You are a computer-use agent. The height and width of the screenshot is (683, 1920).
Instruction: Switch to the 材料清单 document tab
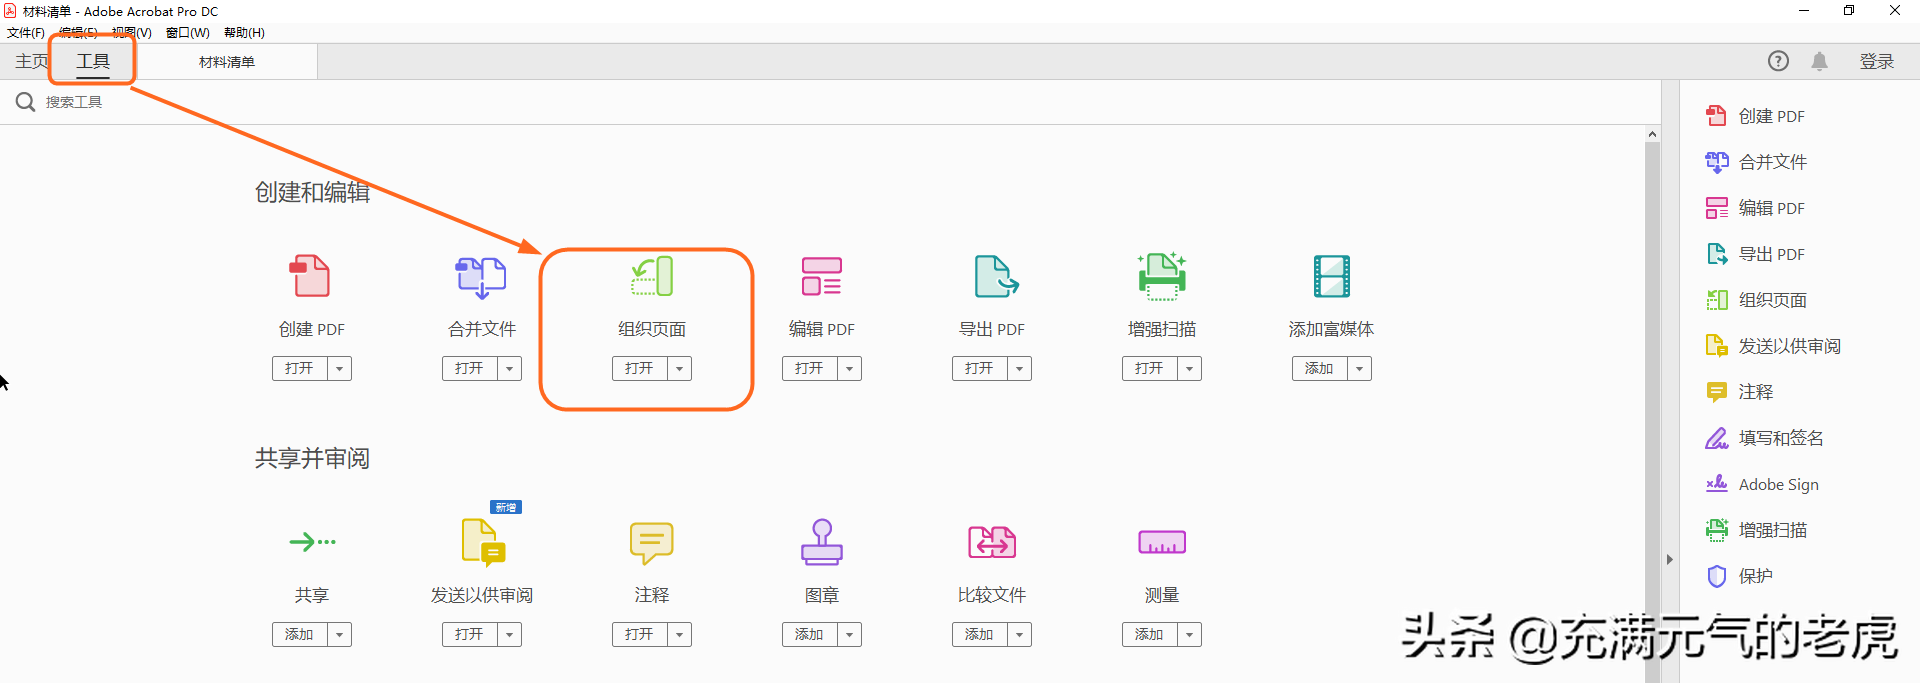(x=227, y=62)
